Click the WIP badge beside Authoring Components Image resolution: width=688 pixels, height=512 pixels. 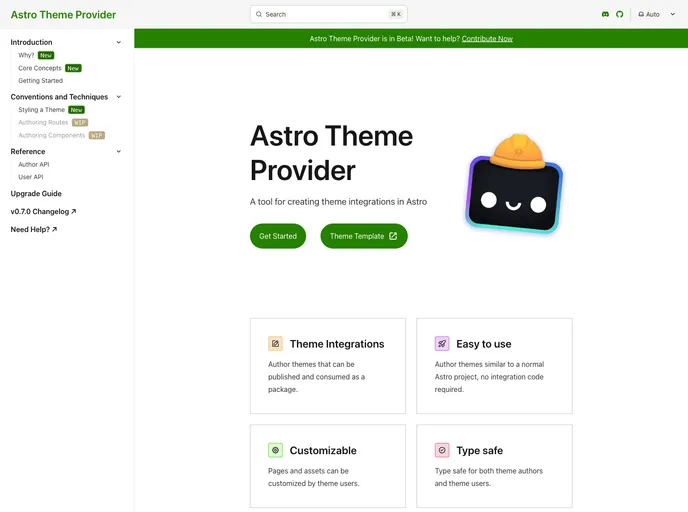point(97,135)
